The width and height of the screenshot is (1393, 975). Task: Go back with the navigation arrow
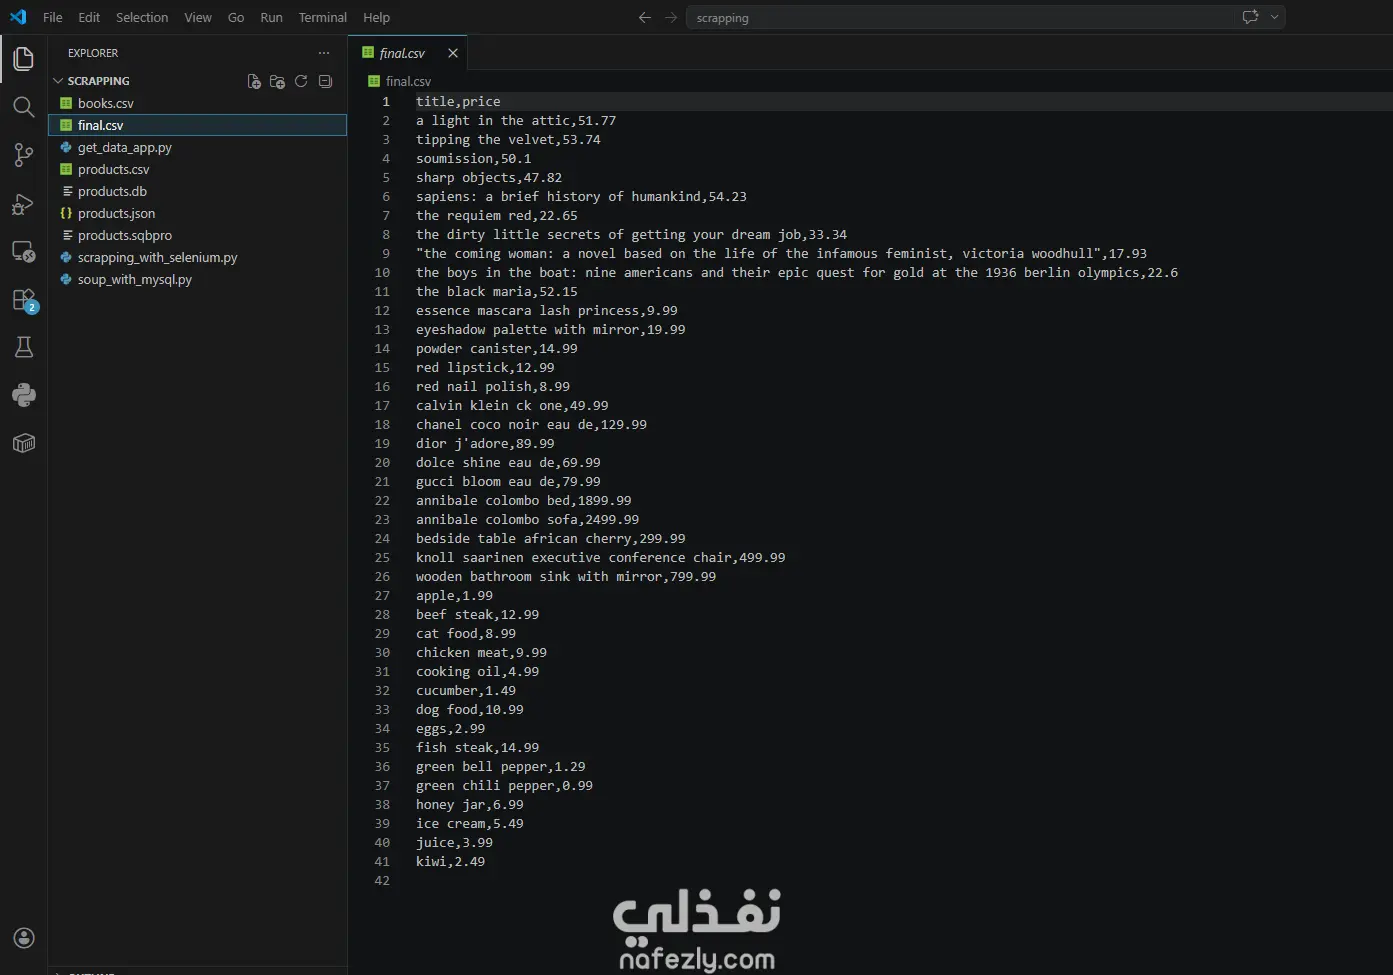645,17
